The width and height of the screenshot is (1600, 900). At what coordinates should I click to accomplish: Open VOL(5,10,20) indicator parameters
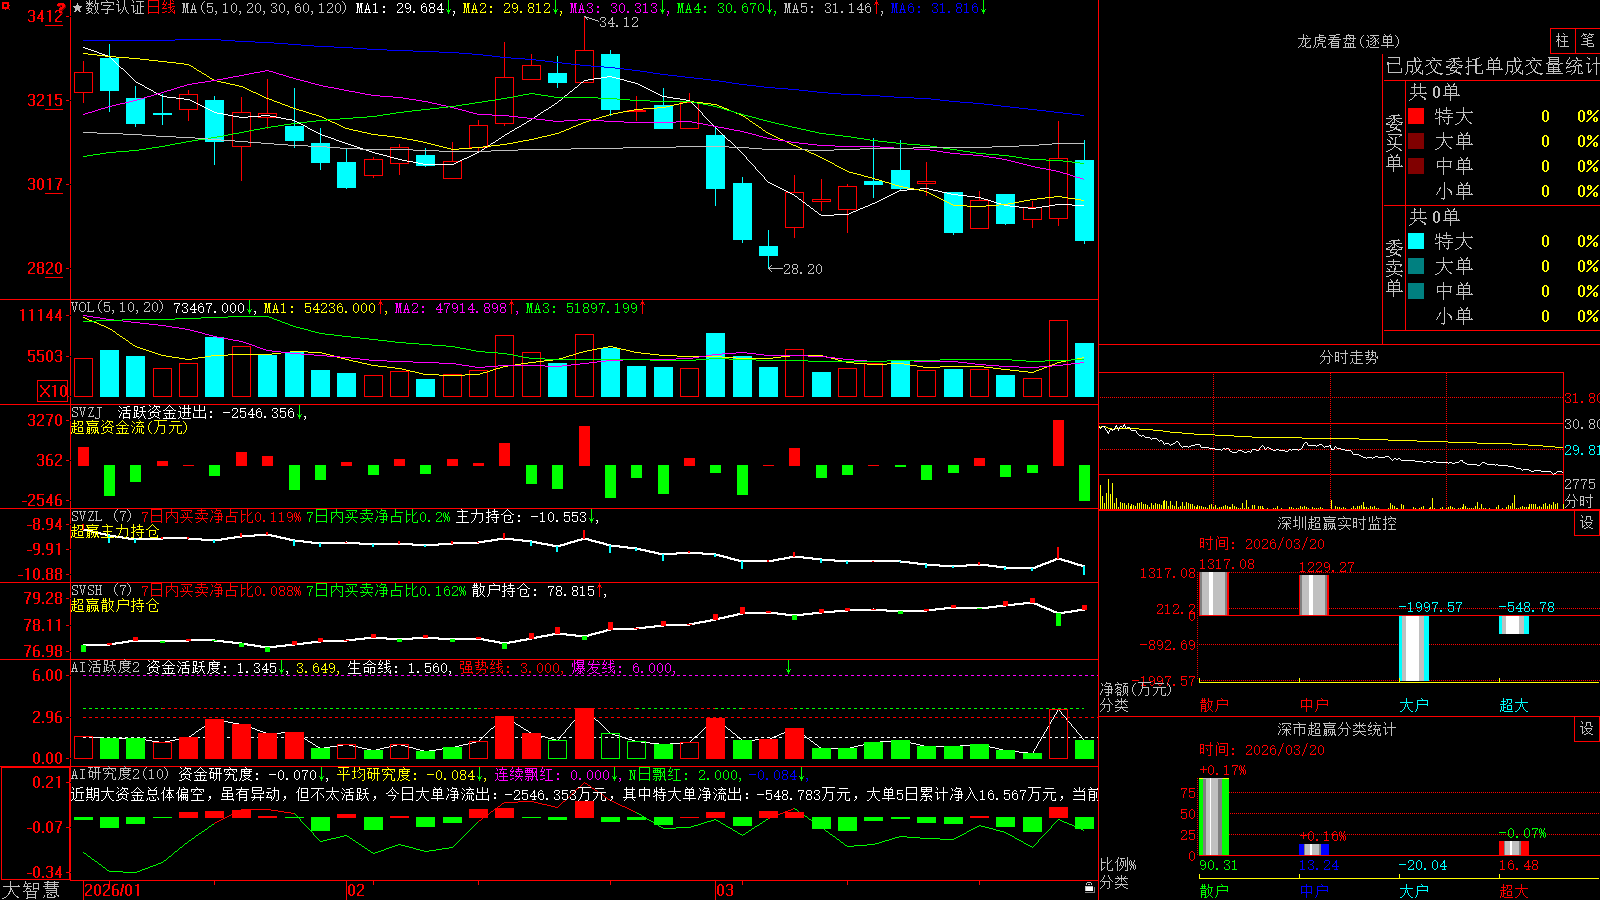(118, 308)
